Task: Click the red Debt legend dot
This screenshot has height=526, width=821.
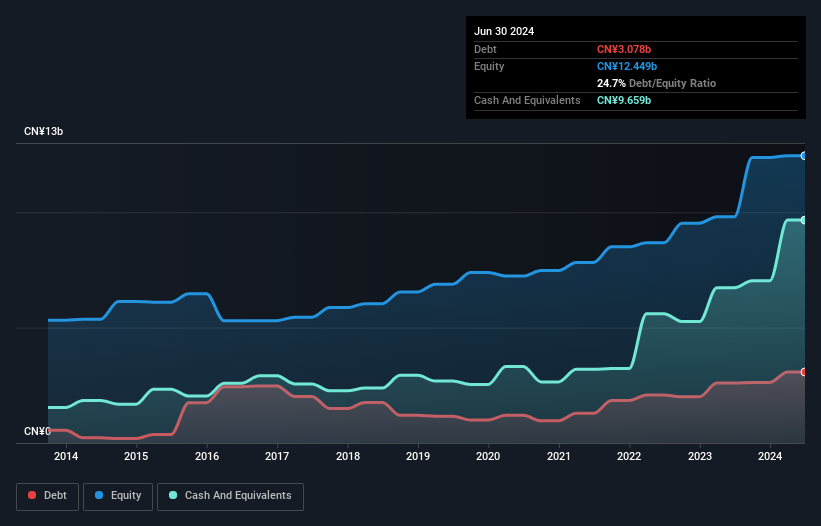Action: click(x=32, y=495)
